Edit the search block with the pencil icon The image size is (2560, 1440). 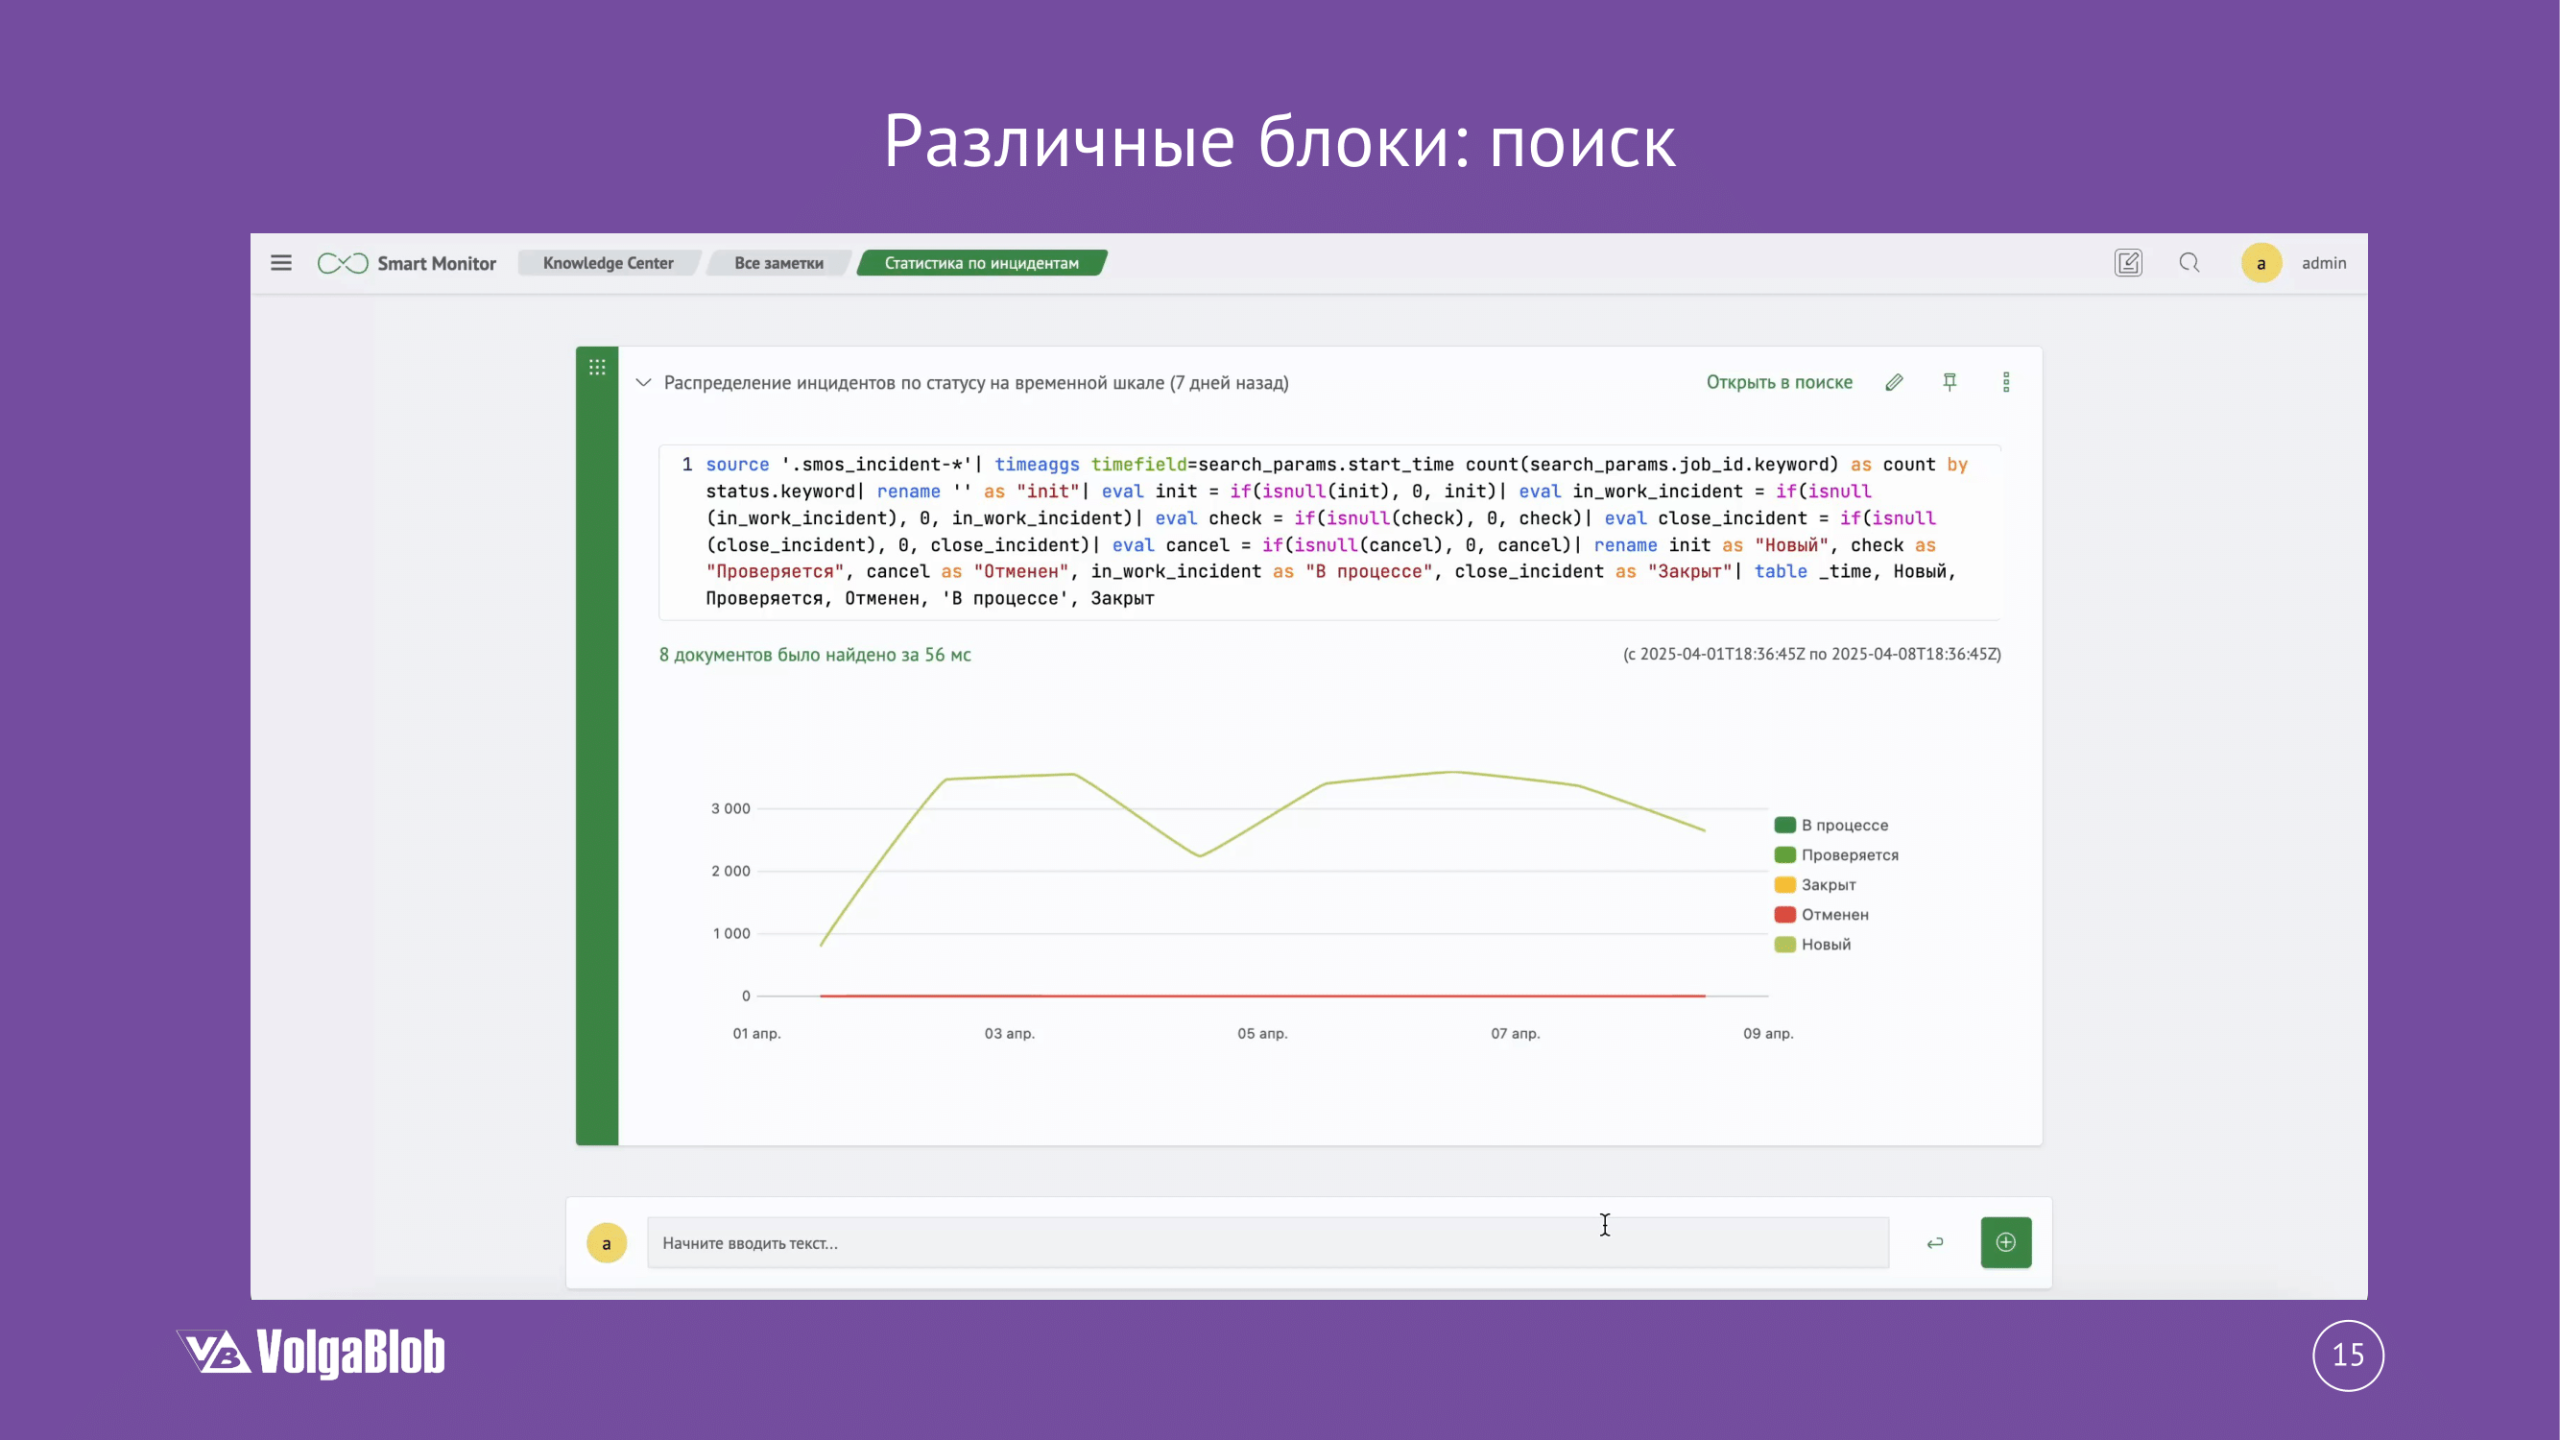coord(1894,382)
